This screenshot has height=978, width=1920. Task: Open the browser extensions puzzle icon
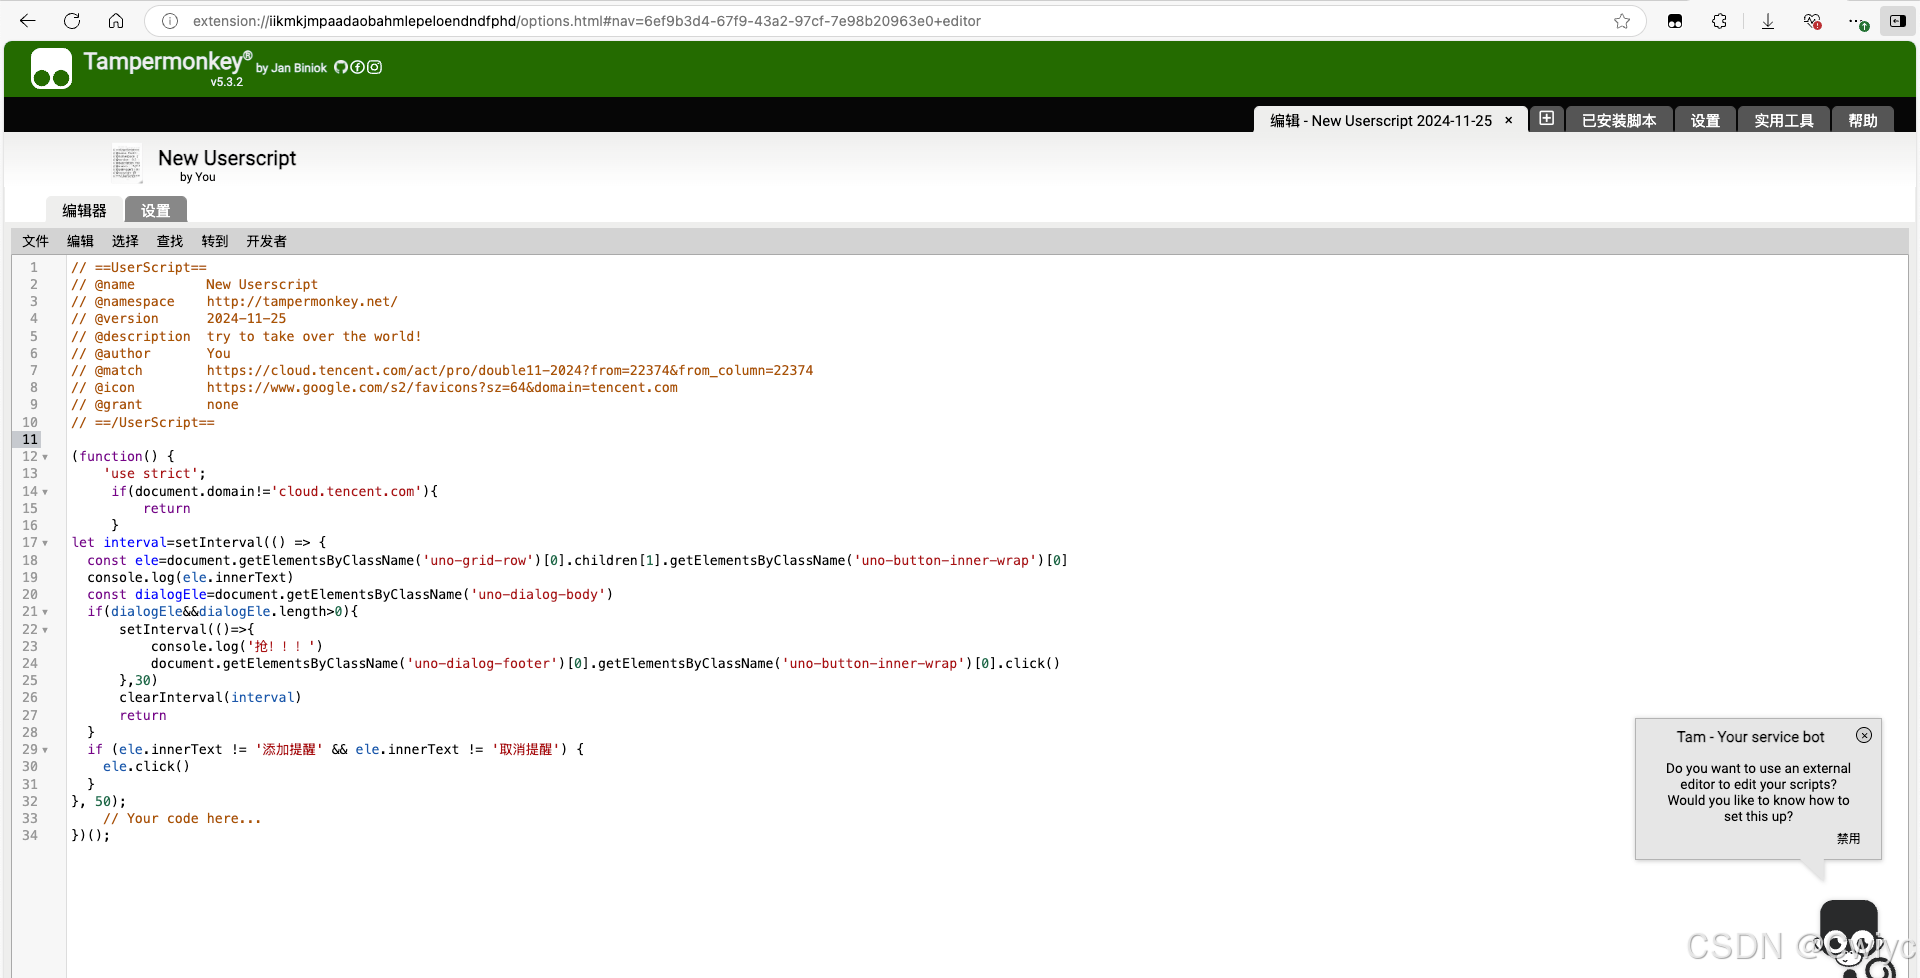tap(1720, 21)
